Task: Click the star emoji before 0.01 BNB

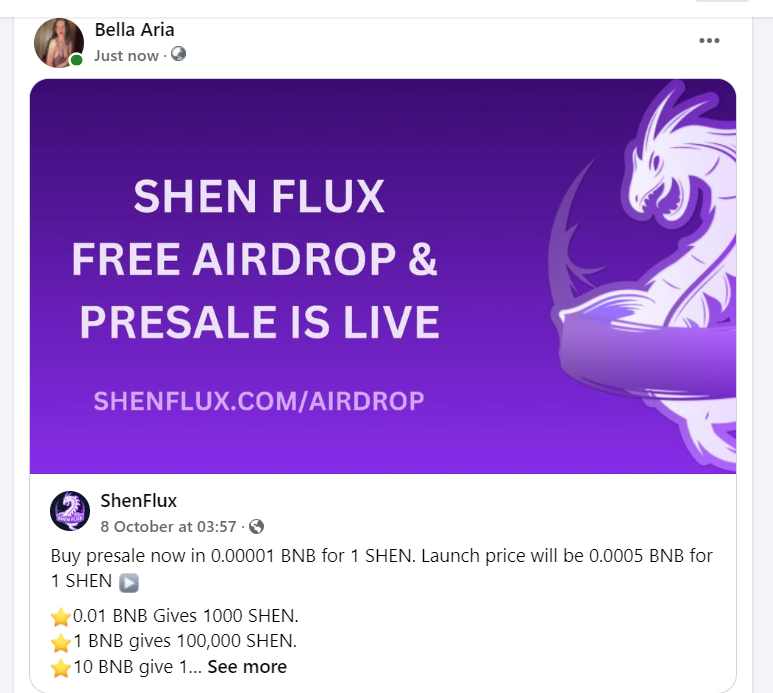Action: tap(61, 617)
